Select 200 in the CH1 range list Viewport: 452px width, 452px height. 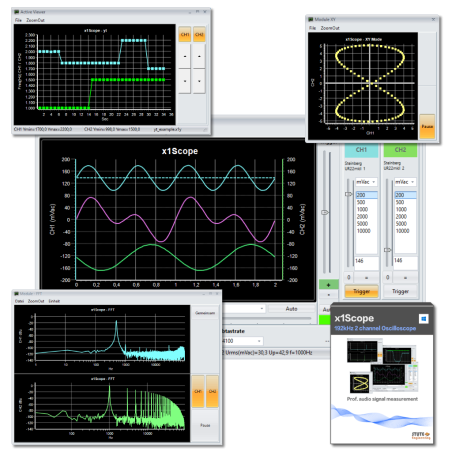[367, 195]
